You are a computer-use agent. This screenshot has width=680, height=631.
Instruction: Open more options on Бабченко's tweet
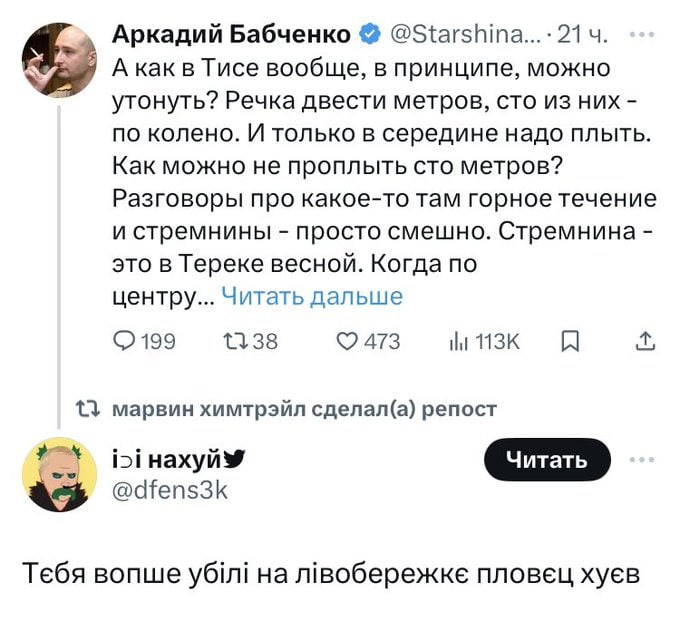click(640, 36)
